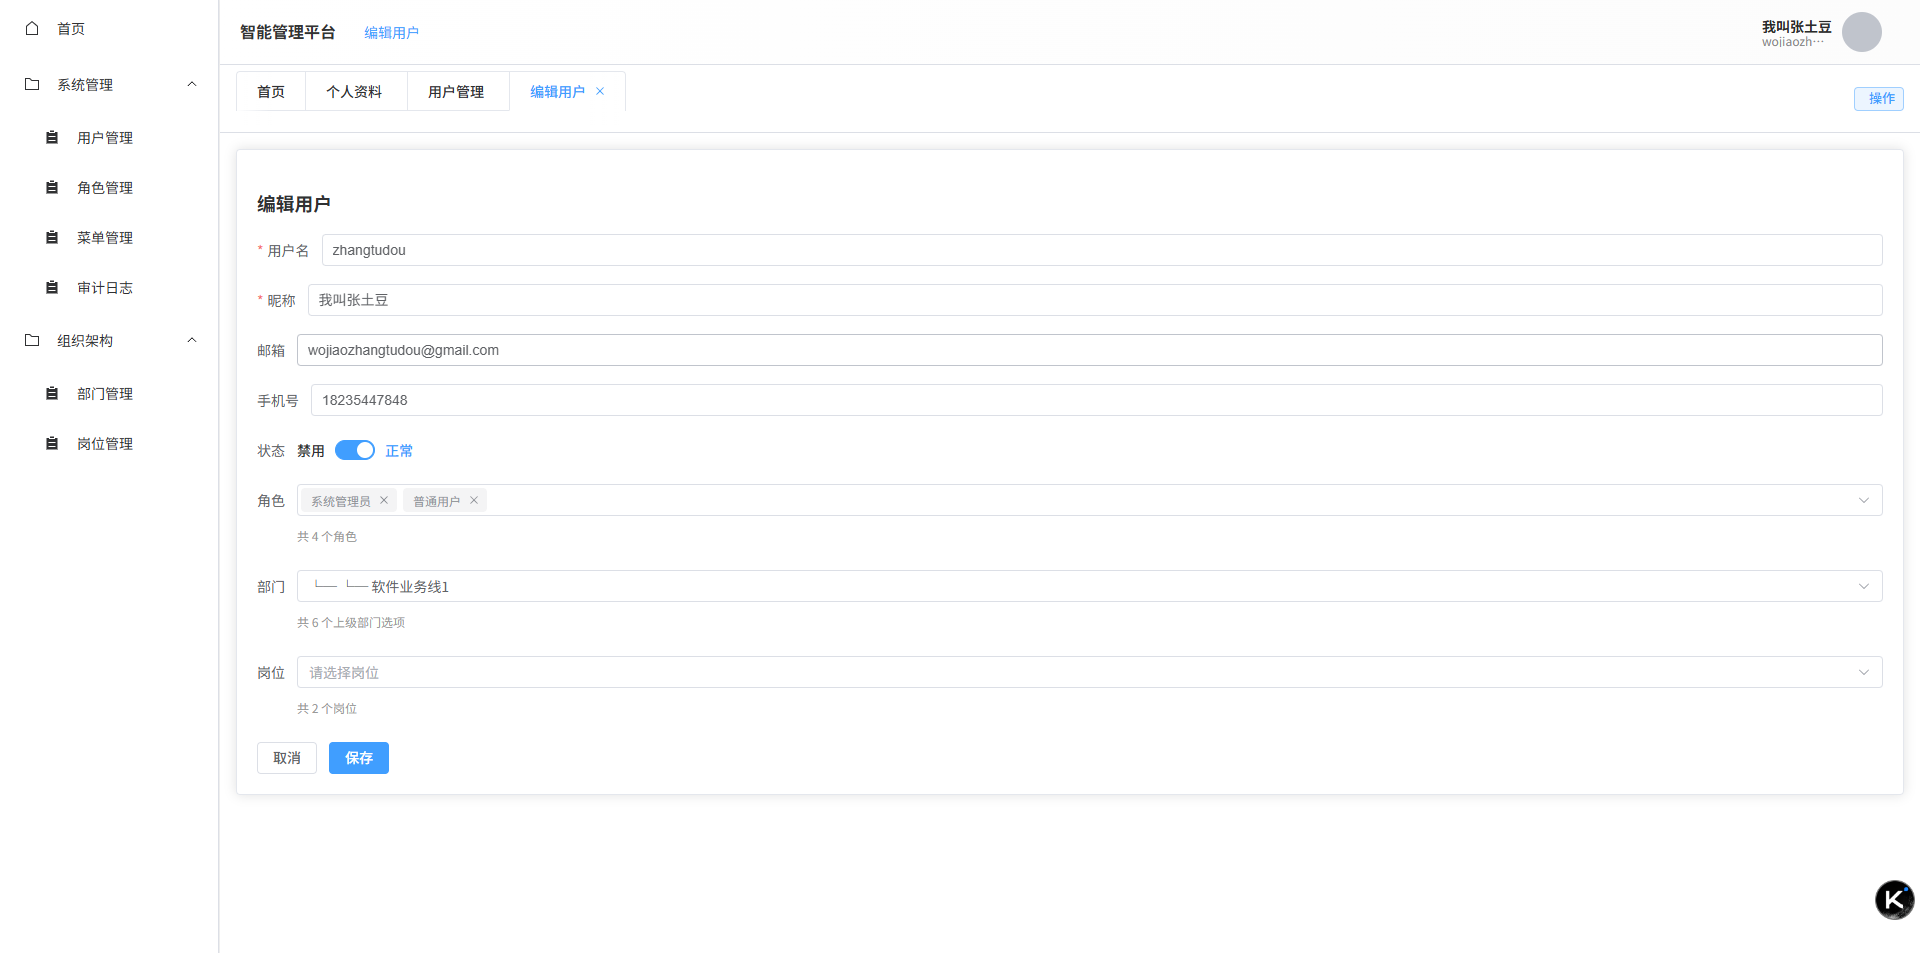Click the 共 4 个角色 hint text

coord(327,537)
